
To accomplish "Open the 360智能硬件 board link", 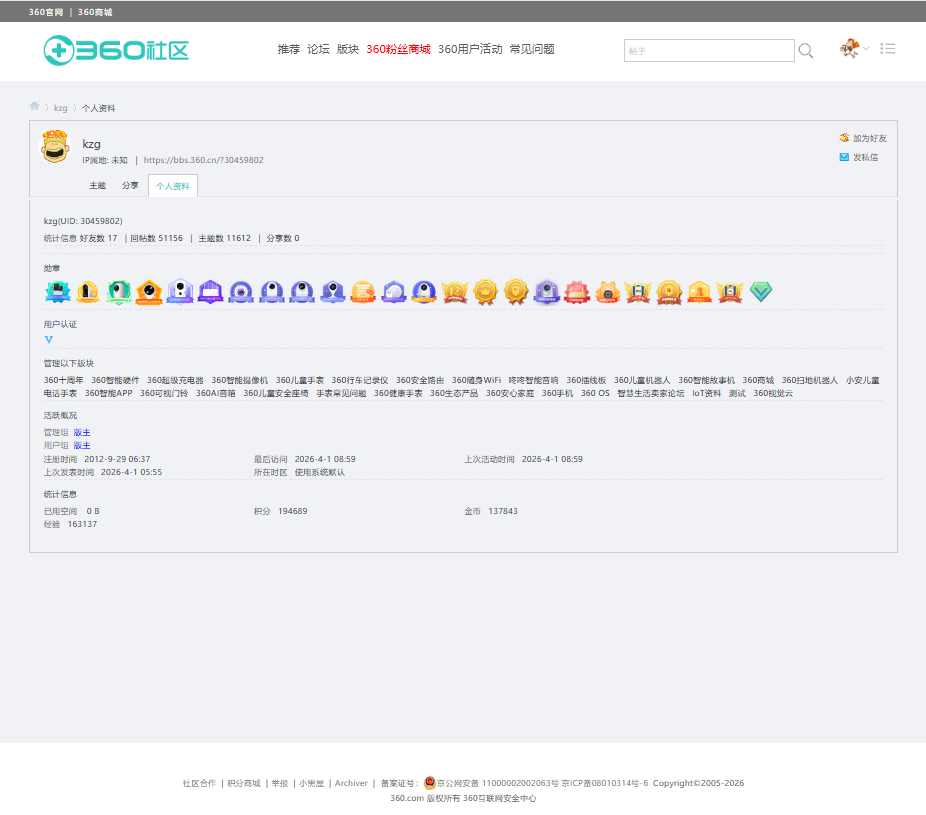I will pyautogui.click(x=115, y=380).
